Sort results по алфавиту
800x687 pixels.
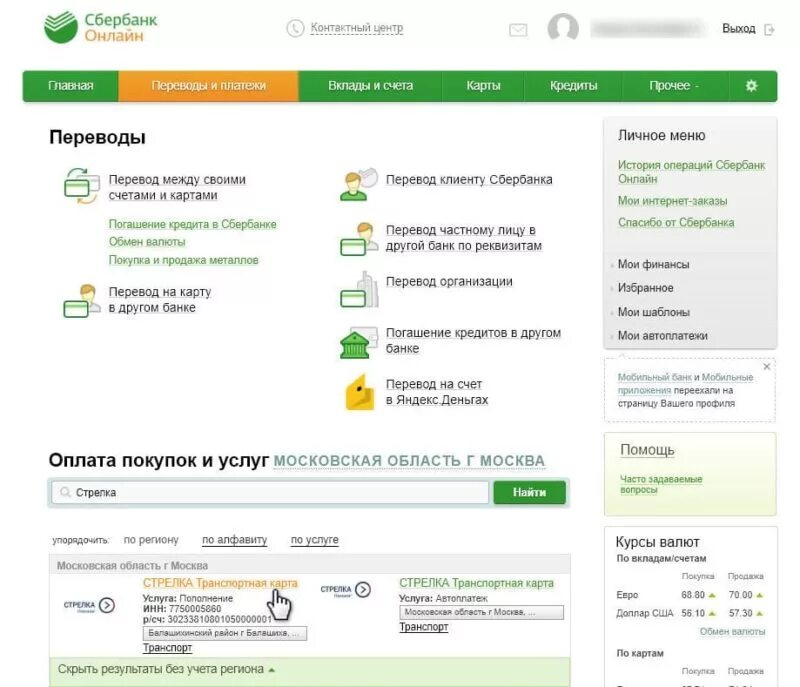pyautogui.click(x=234, y=540)
